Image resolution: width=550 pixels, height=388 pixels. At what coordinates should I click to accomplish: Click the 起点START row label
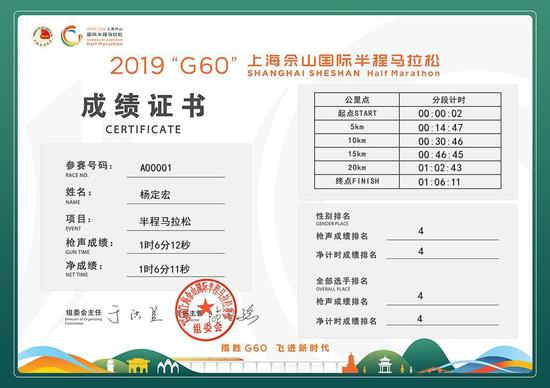(357, 113)
